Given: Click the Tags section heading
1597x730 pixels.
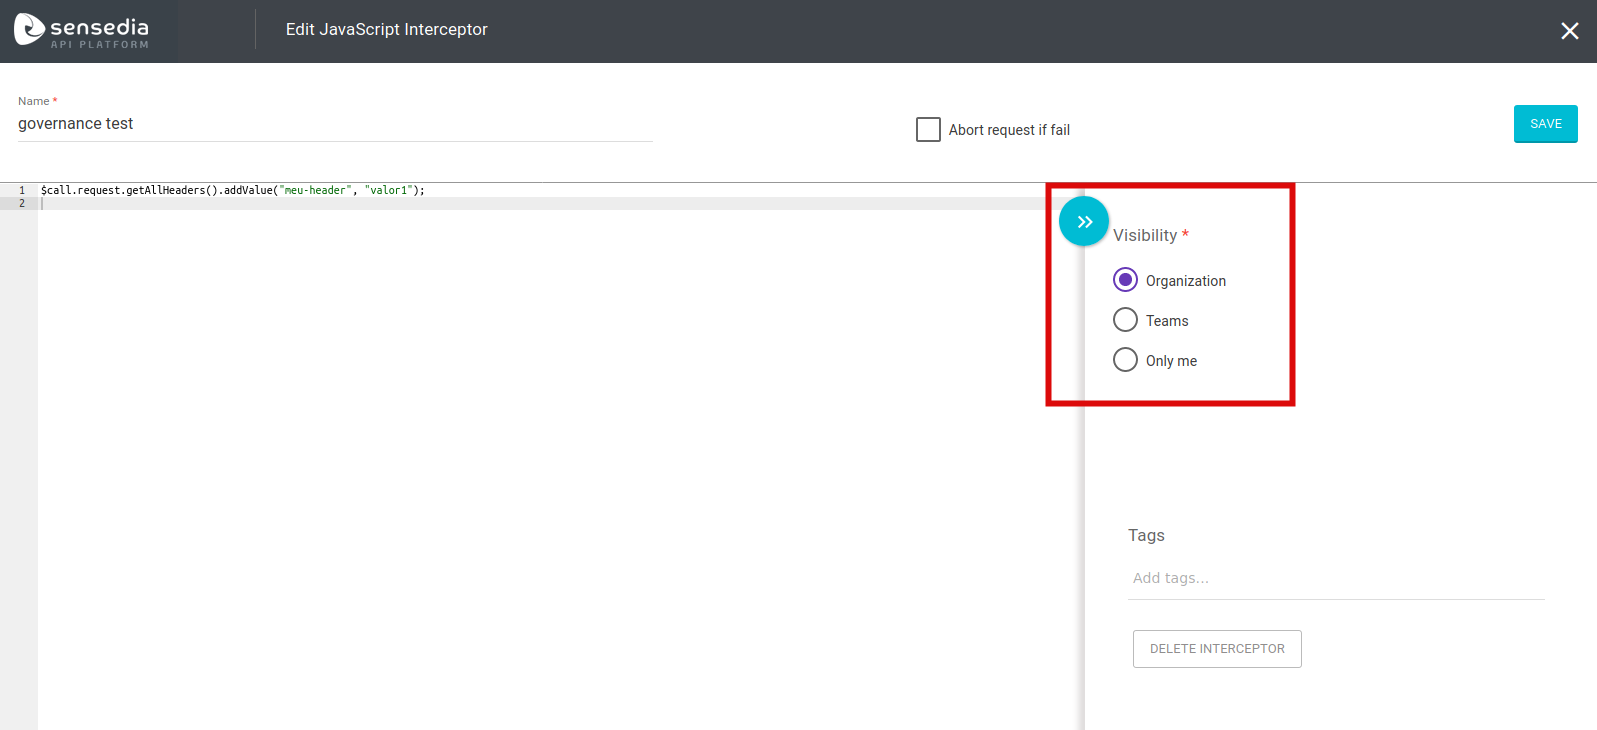Looking at the screenshot, I should pyautogui.click(x=1146, y=536).
